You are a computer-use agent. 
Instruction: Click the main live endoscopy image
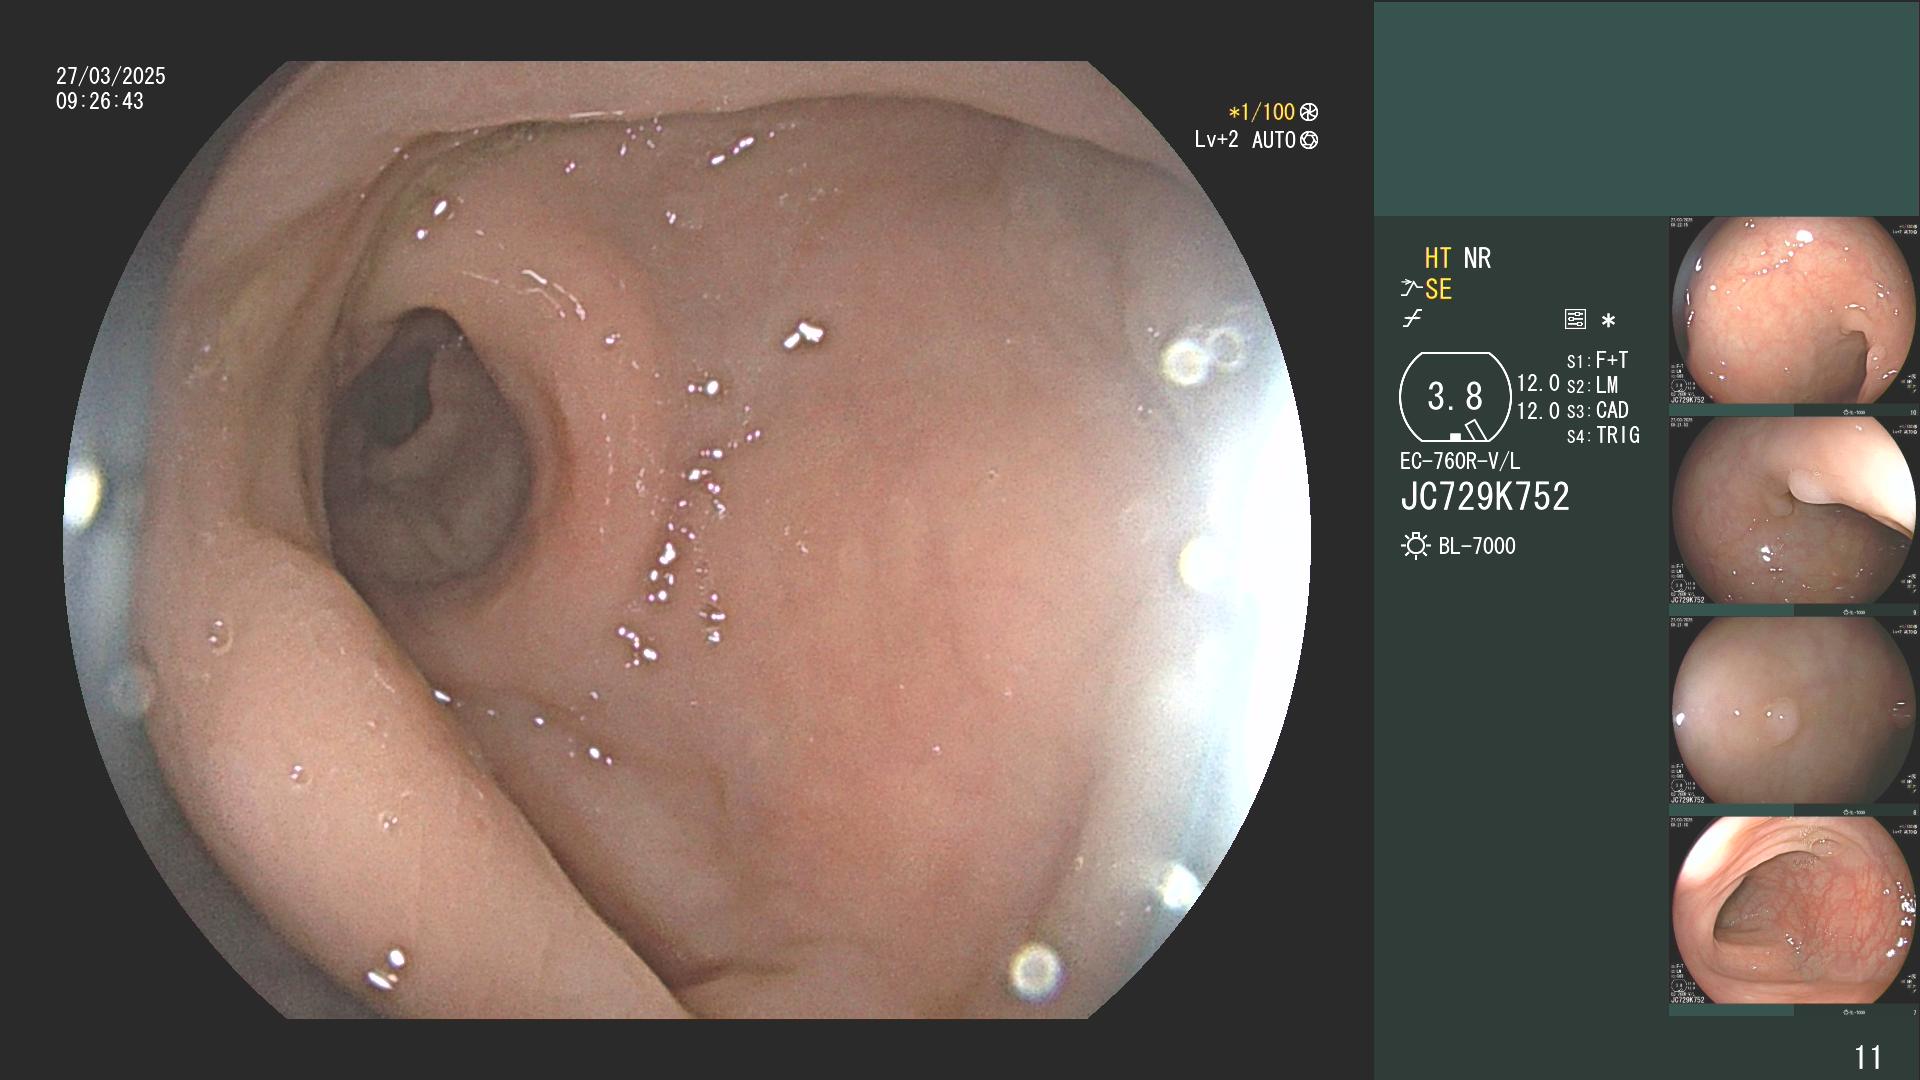(x=687, y=540)
